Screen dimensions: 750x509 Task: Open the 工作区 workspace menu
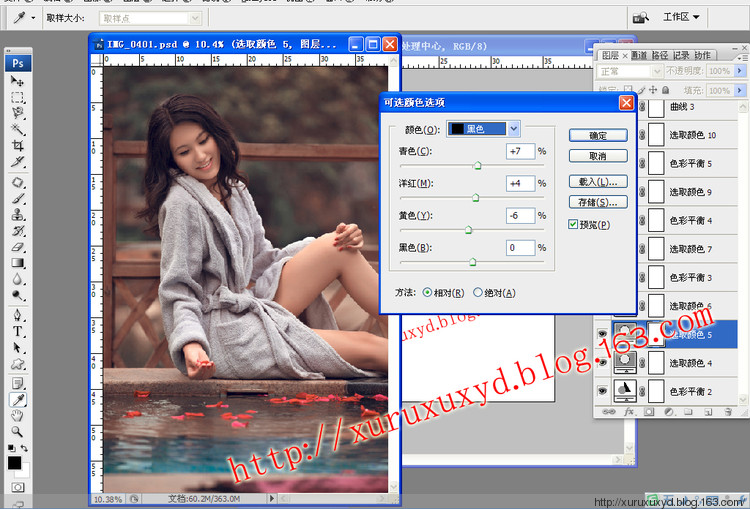[681, 17]
